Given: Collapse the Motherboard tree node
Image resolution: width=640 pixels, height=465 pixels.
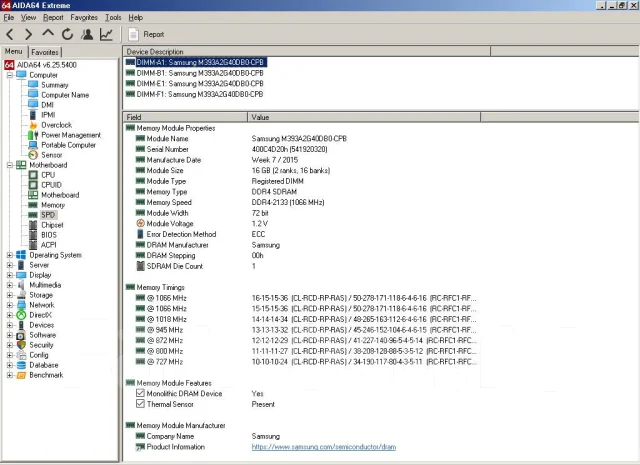Looking at the screenshot, I should click(10, 165).
